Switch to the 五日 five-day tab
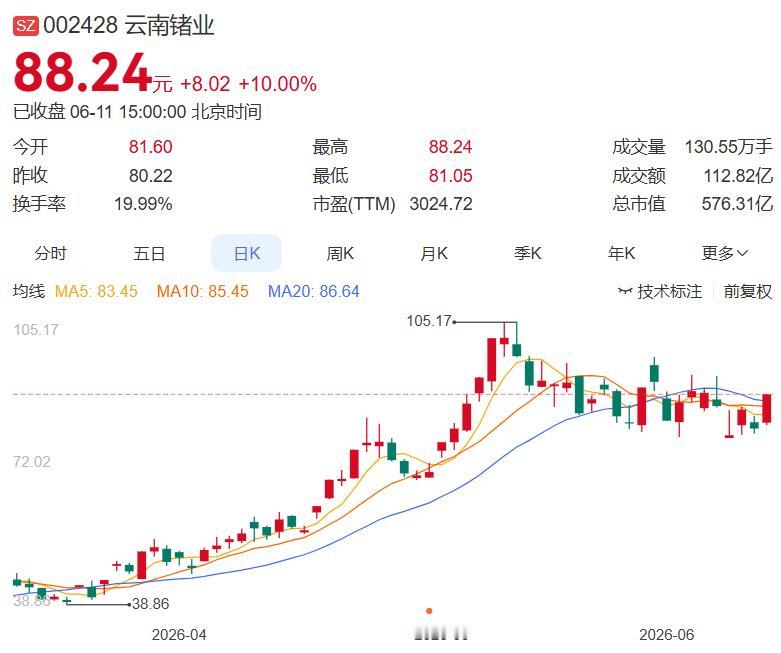781x653 pixels. coord(149,253)
